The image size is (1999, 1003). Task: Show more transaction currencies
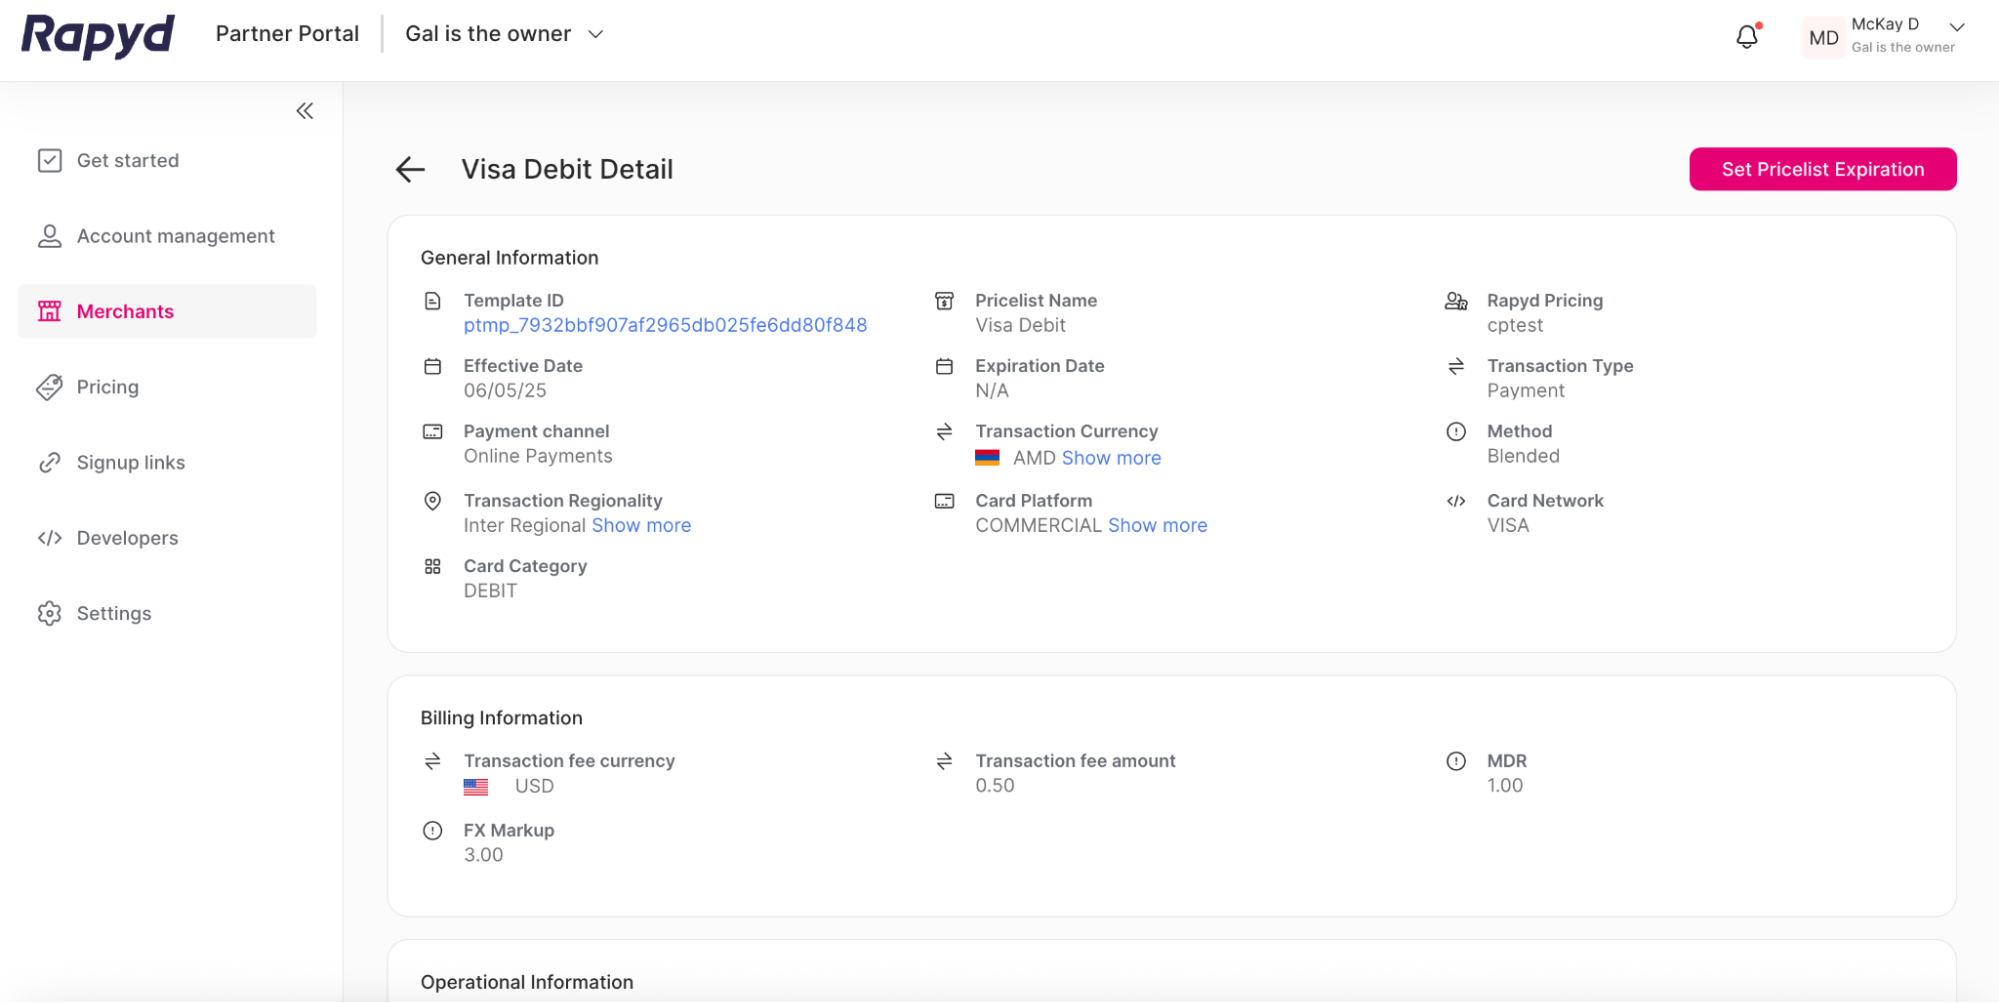click(x=1111, y=457)
